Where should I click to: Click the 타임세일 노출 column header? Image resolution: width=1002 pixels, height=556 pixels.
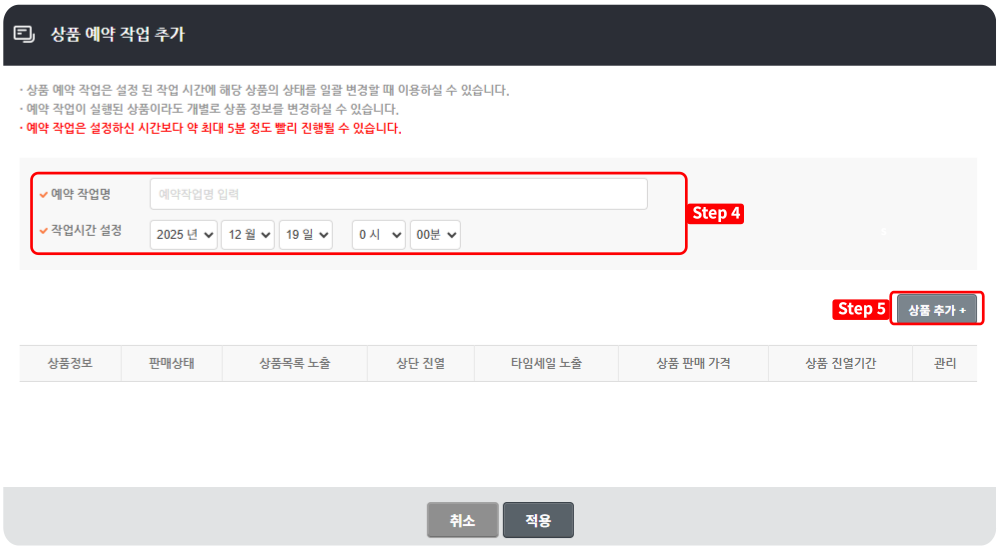point(546,364)
